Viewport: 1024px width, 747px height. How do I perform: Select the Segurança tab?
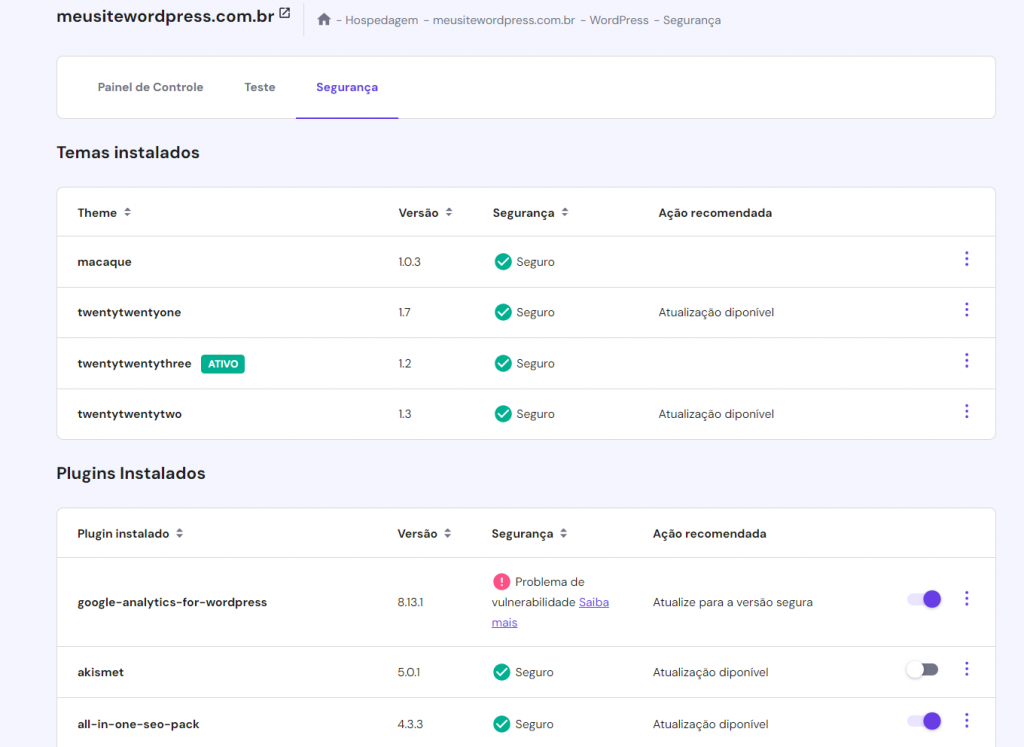(347, 87)
